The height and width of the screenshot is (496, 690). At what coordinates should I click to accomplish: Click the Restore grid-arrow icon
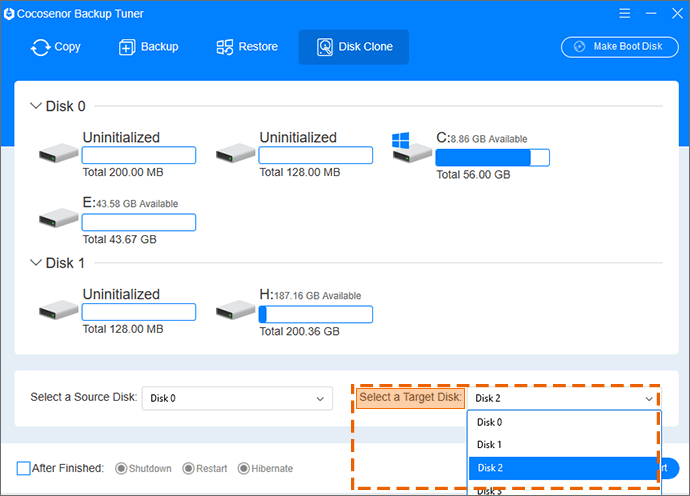coord(224,47)
